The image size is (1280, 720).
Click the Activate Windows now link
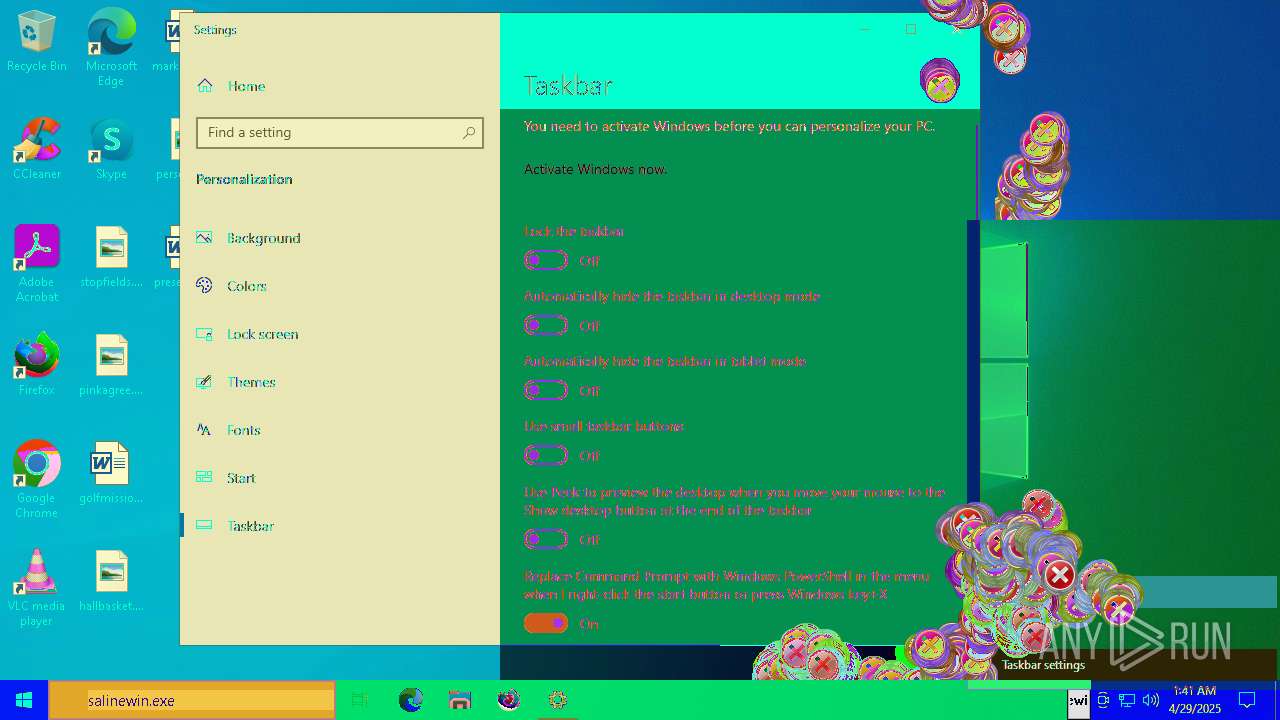click(595, 169)
